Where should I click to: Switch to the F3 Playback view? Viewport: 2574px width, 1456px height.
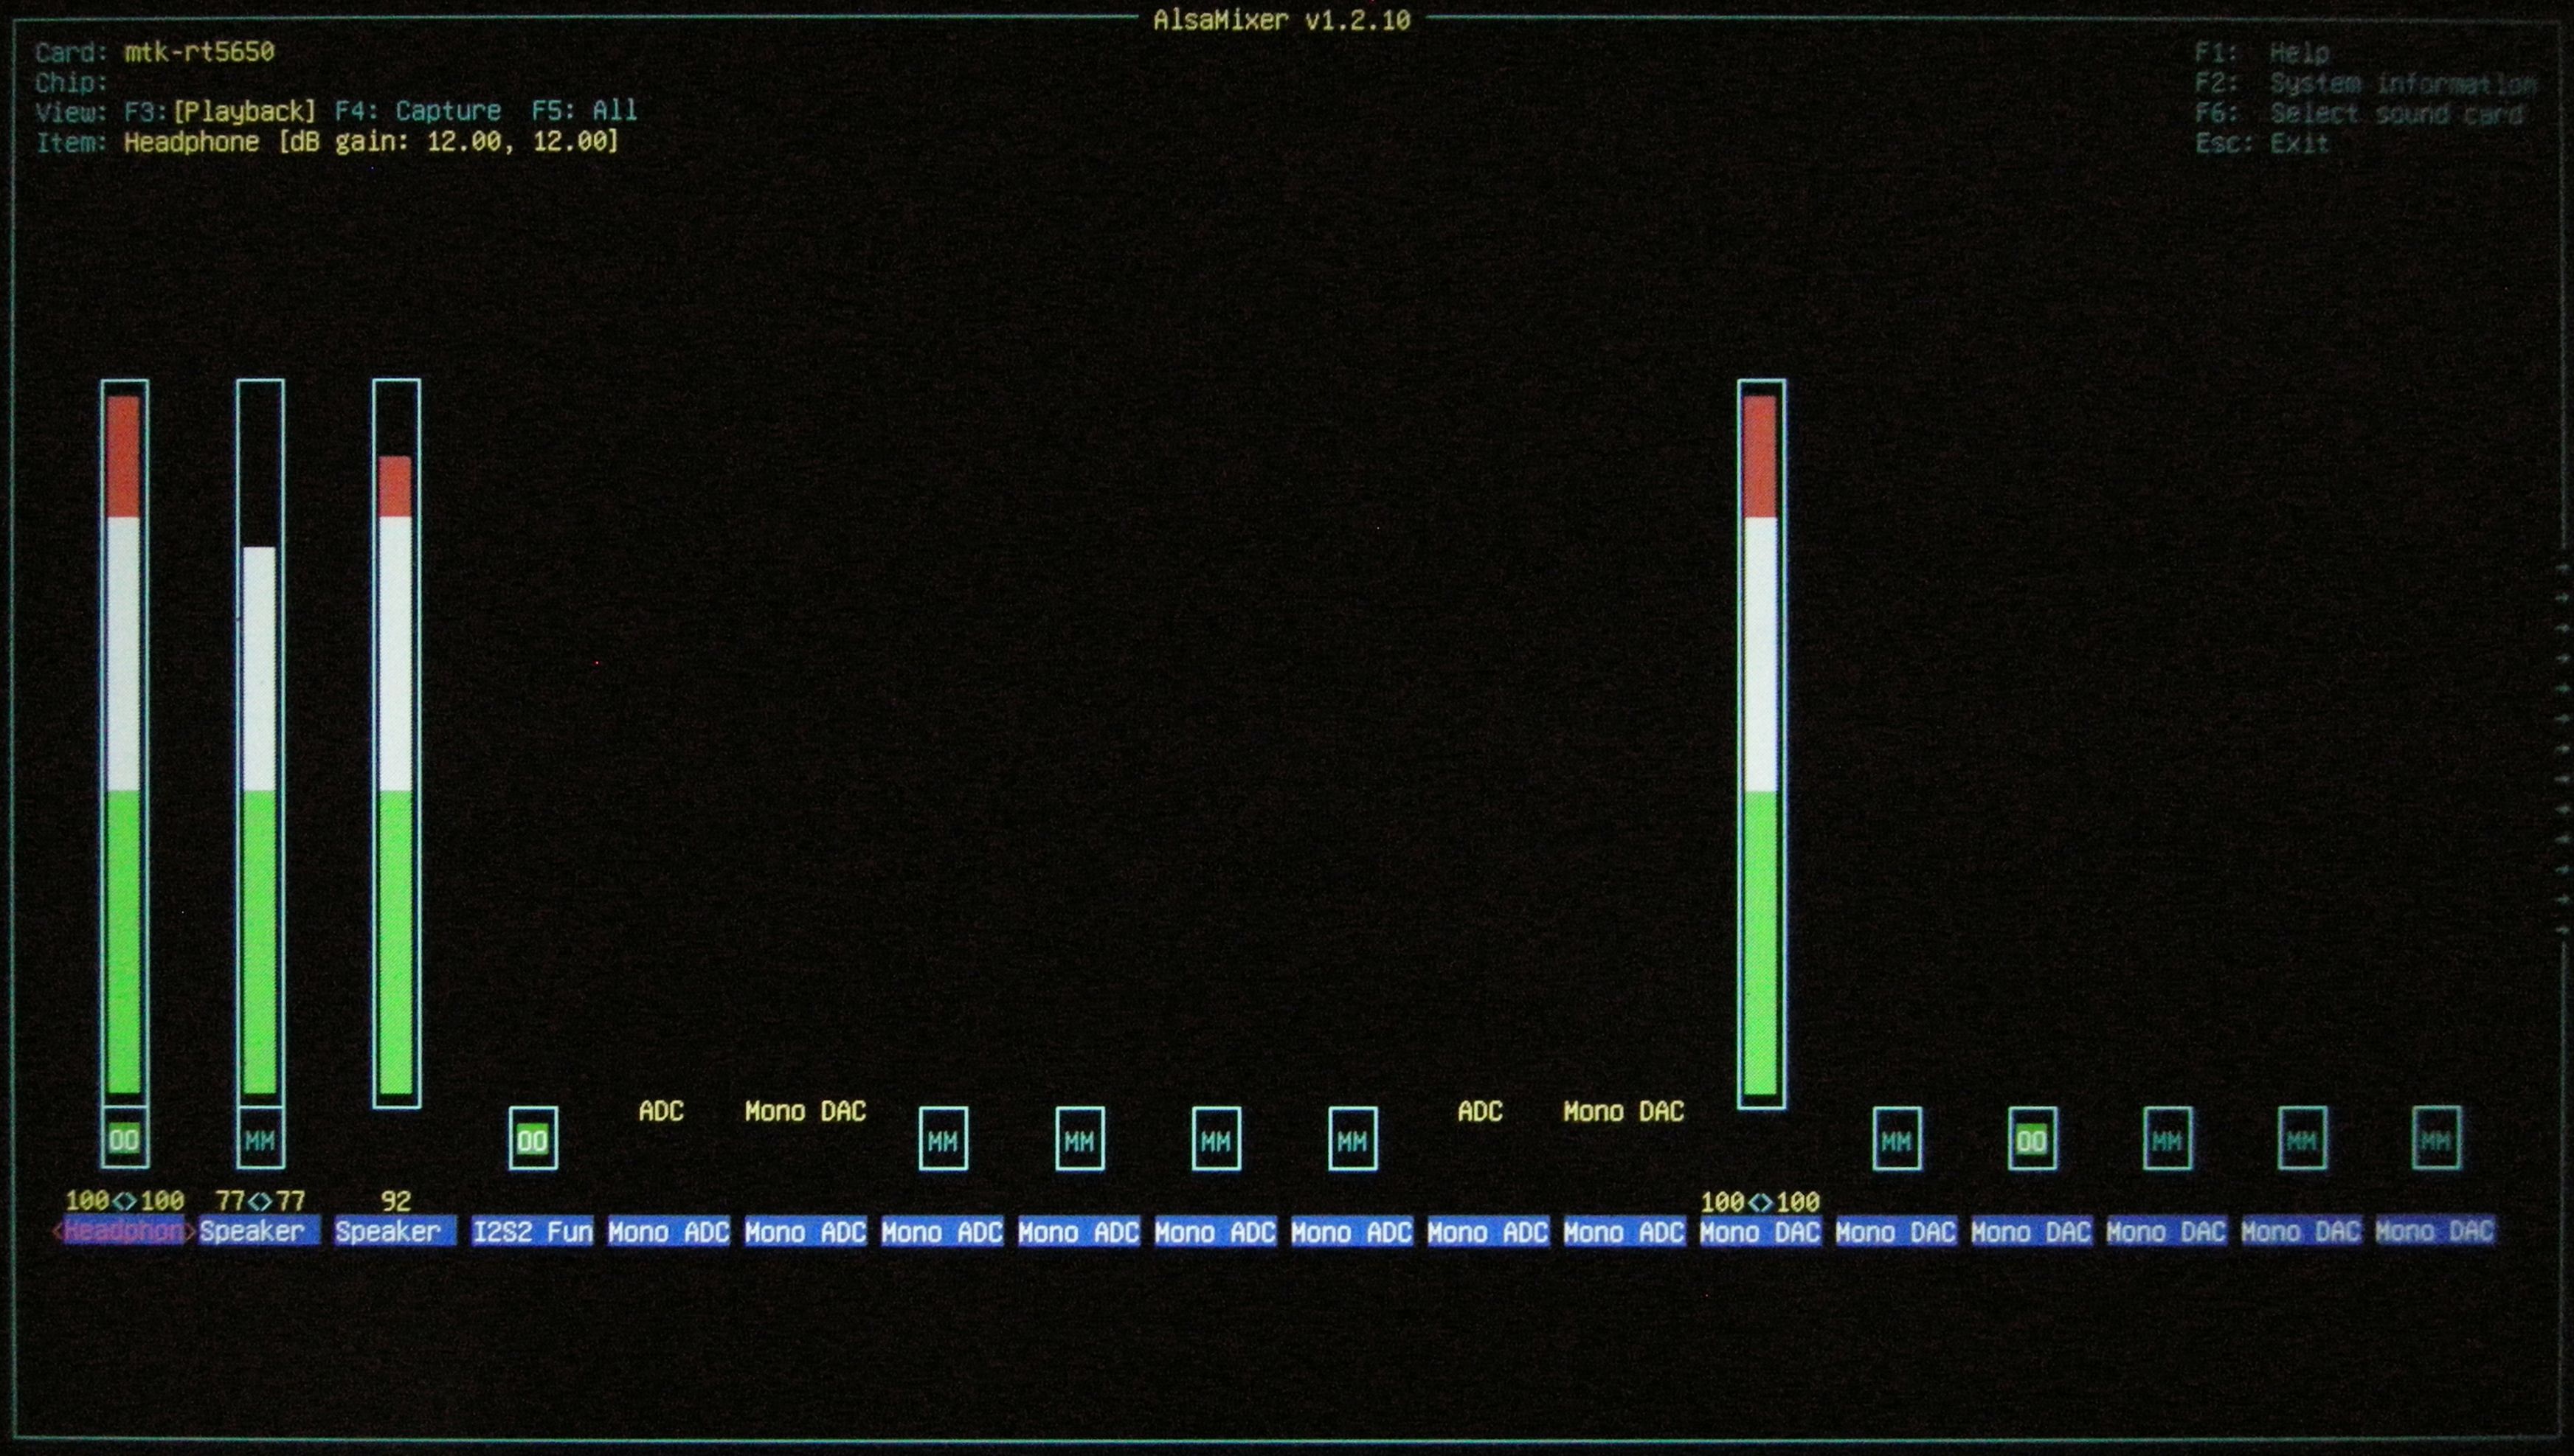point(220,111)
